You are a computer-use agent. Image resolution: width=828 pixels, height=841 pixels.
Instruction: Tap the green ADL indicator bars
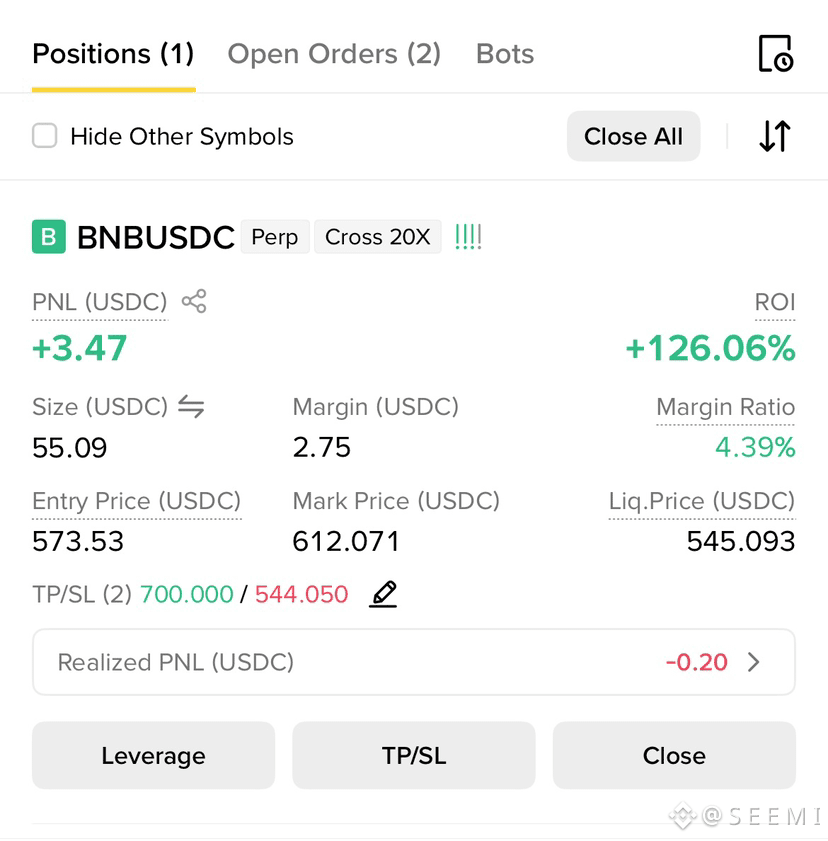coord(468,237)
